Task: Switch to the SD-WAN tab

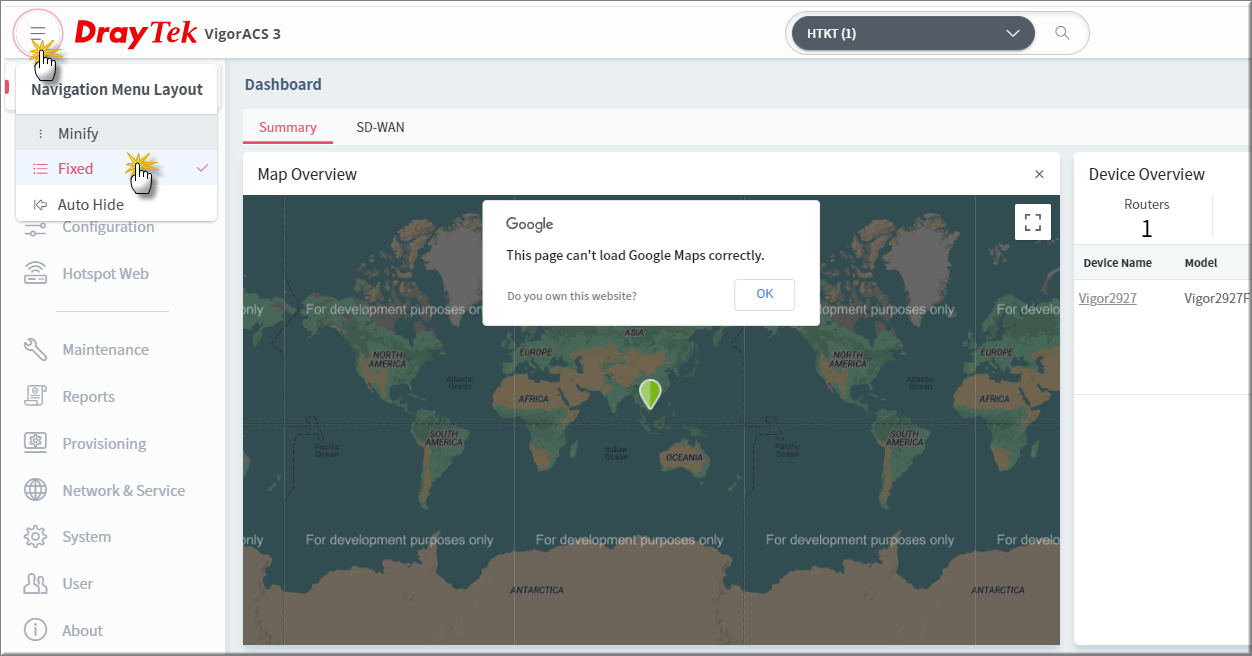Action: pos(381,127)
